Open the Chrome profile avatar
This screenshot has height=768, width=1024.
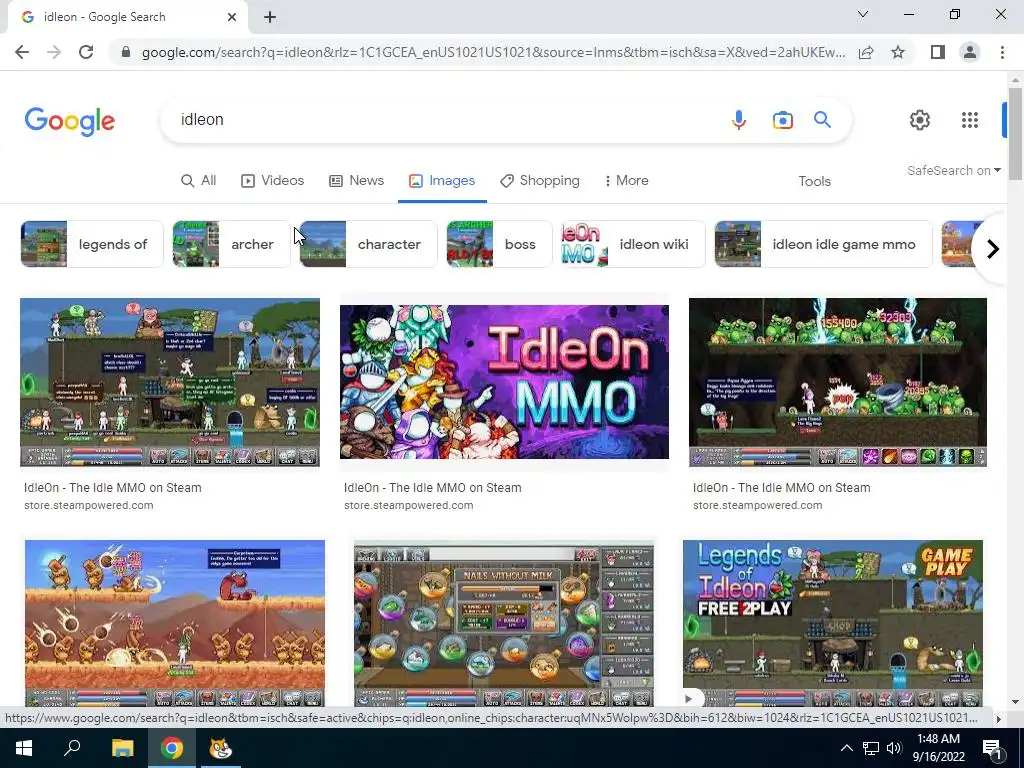tap(970, 52)
